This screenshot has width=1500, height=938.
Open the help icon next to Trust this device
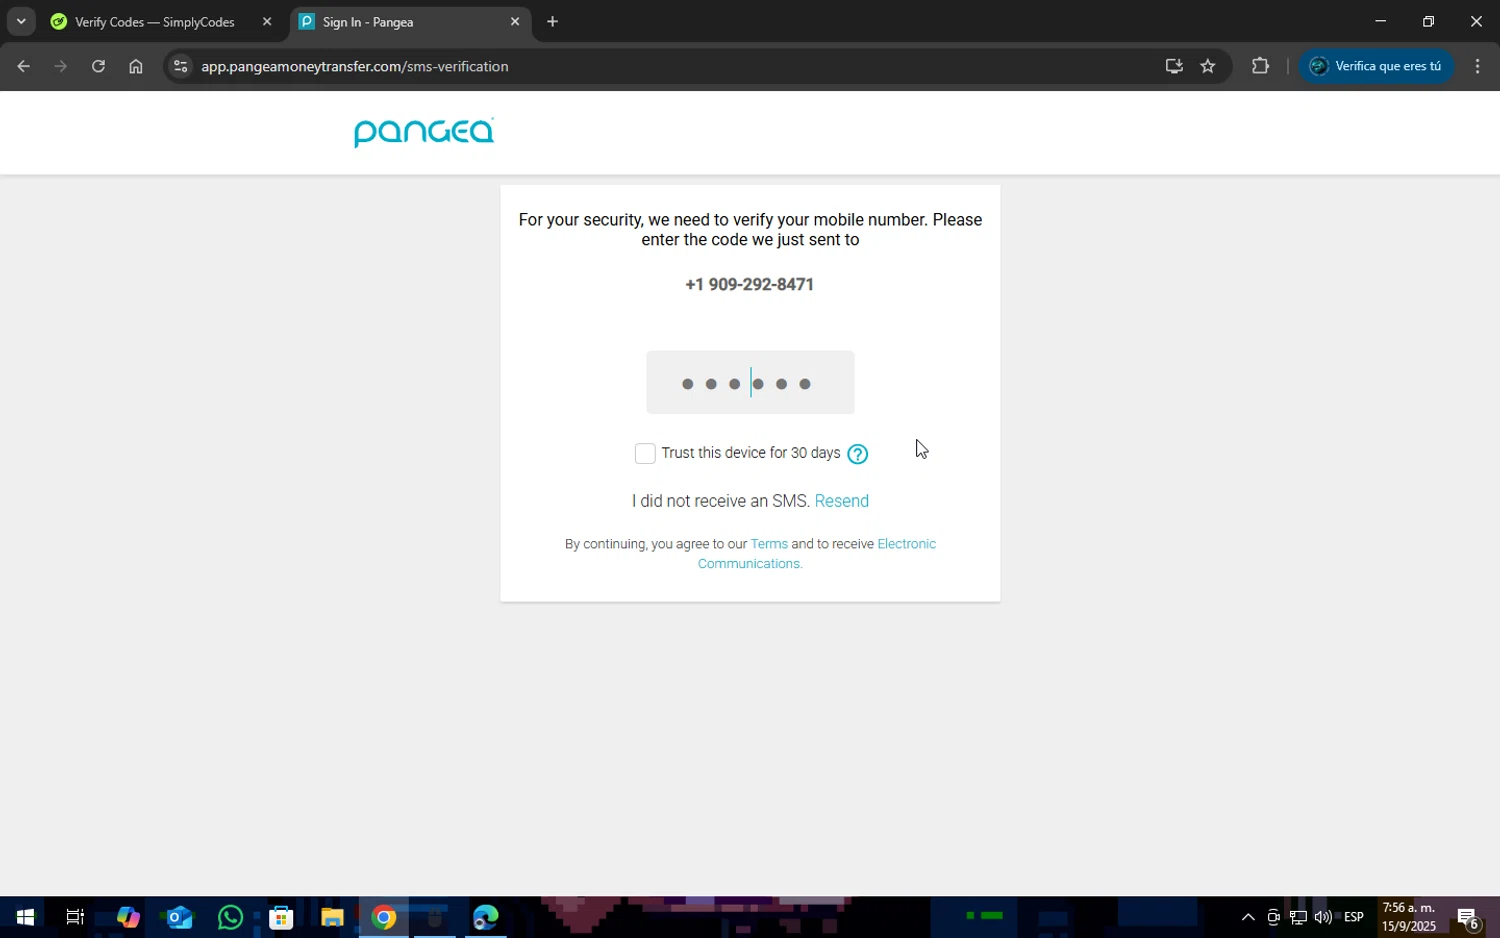857,454
